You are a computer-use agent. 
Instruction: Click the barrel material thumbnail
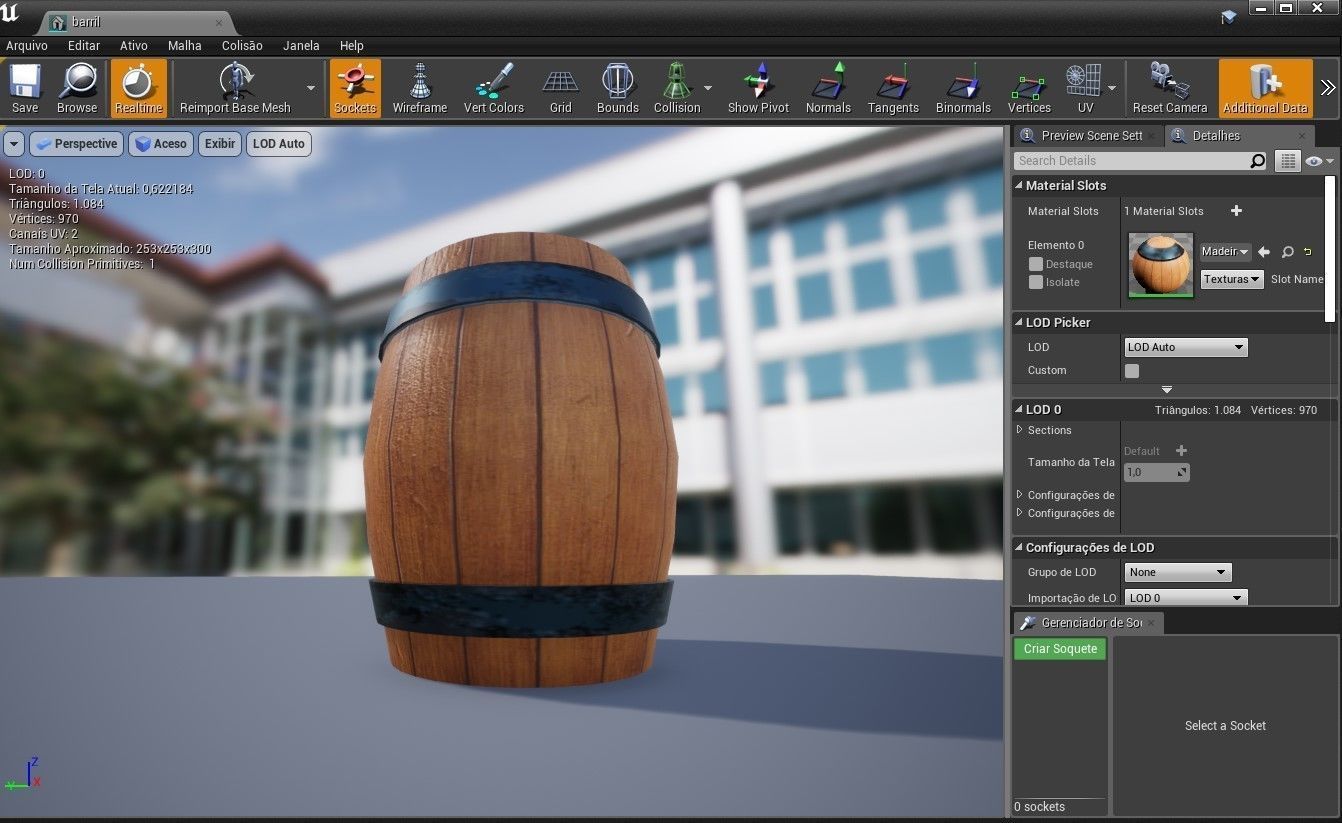coord(1161,265)
